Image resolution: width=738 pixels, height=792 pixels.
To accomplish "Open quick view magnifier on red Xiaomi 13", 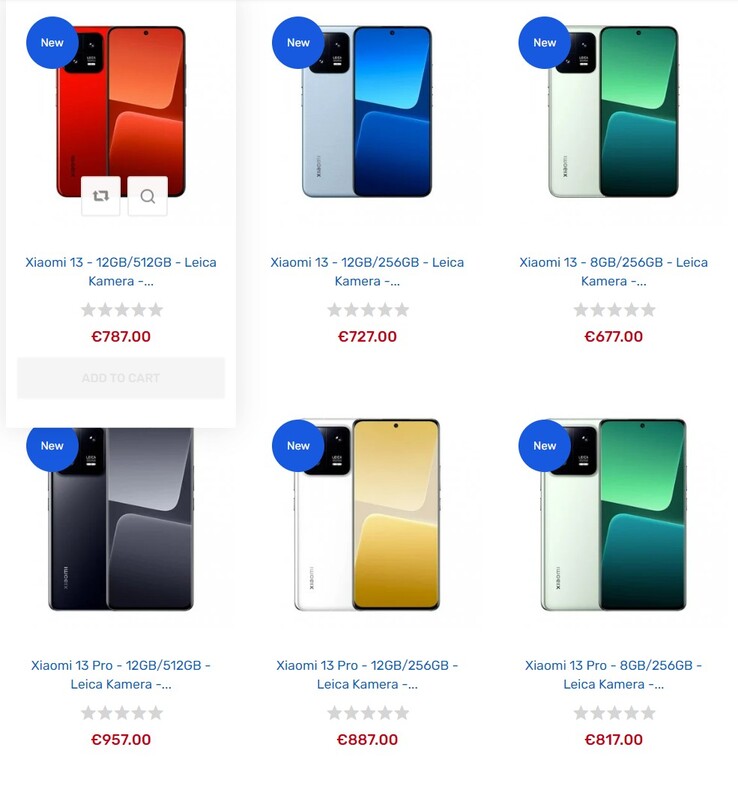I will tap(147, 196).
